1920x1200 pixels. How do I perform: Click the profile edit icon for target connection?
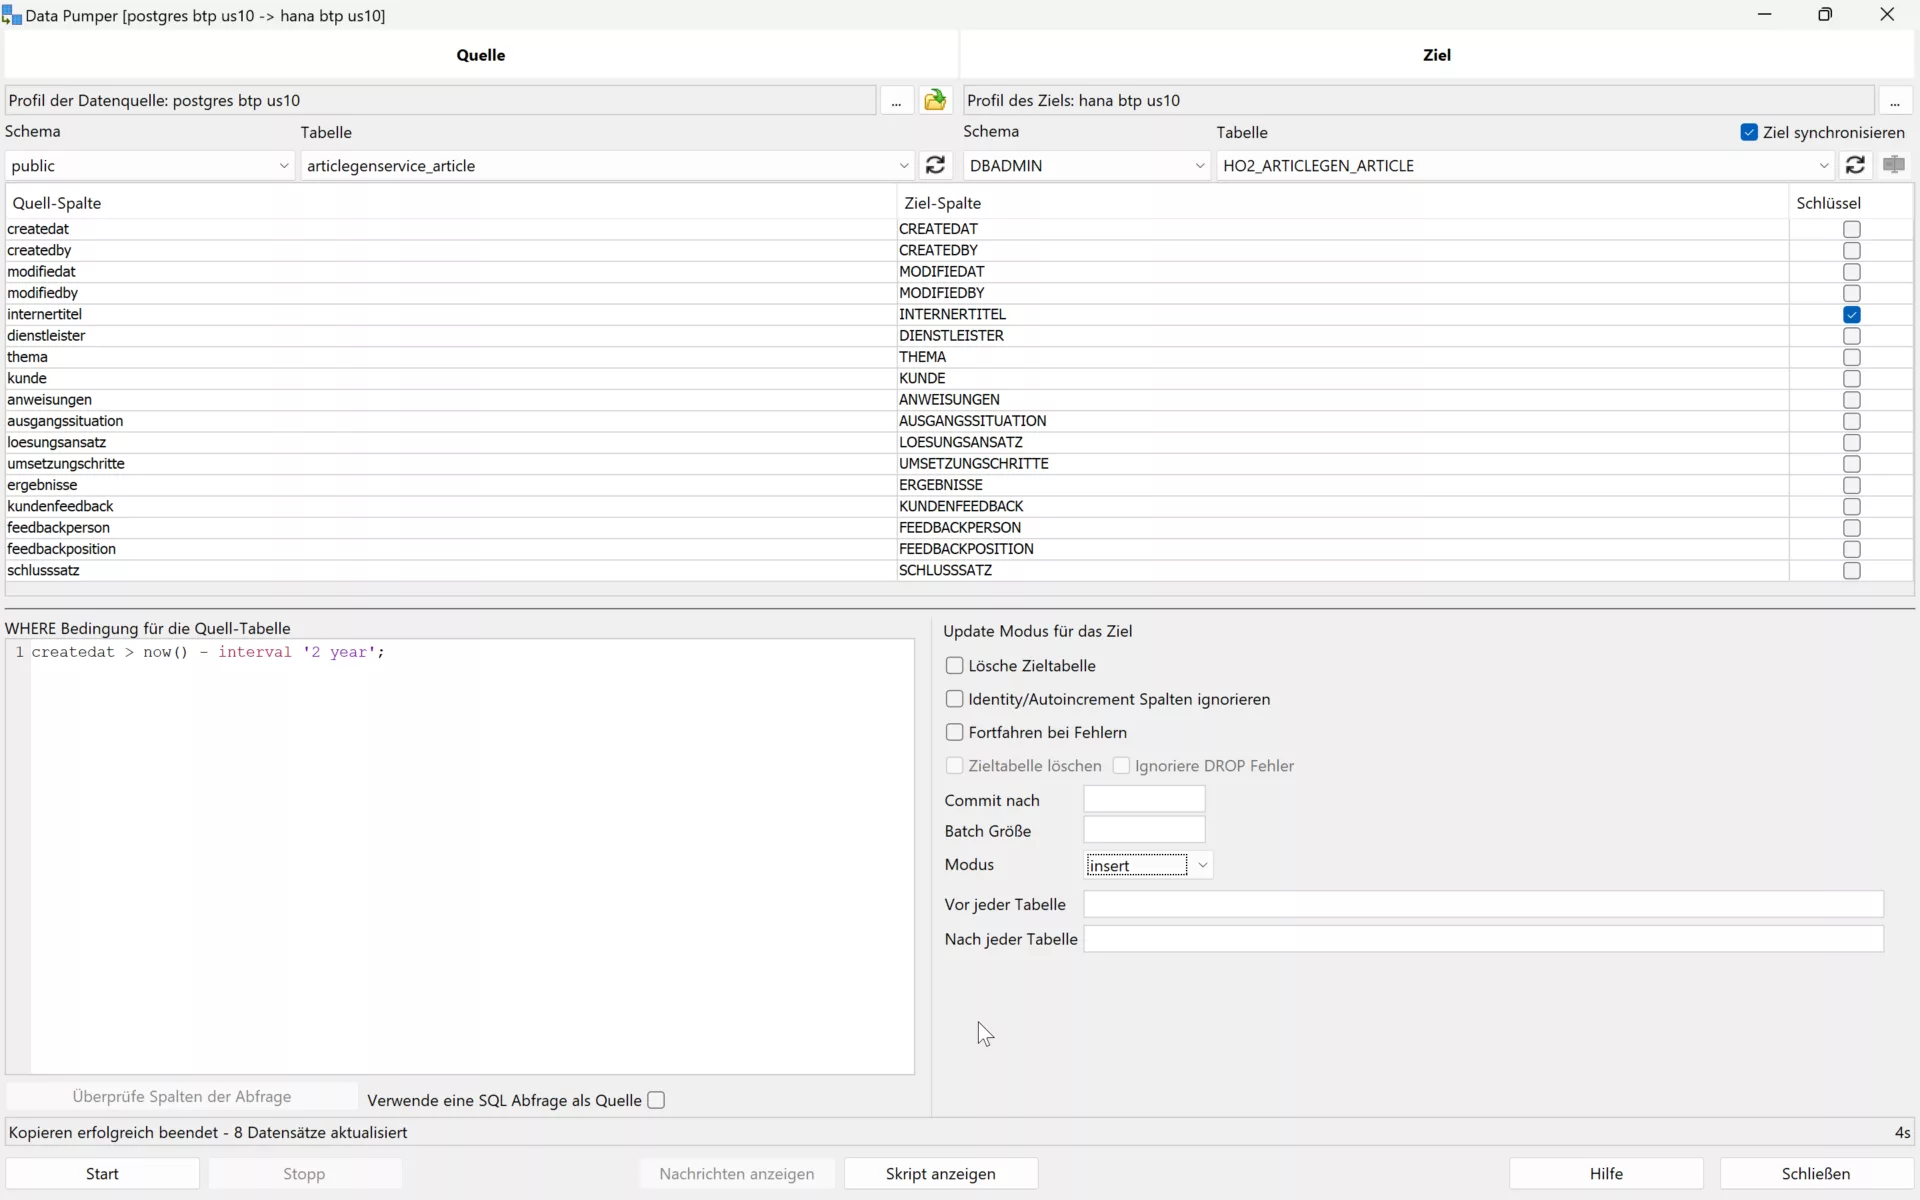click(1895, 100)
